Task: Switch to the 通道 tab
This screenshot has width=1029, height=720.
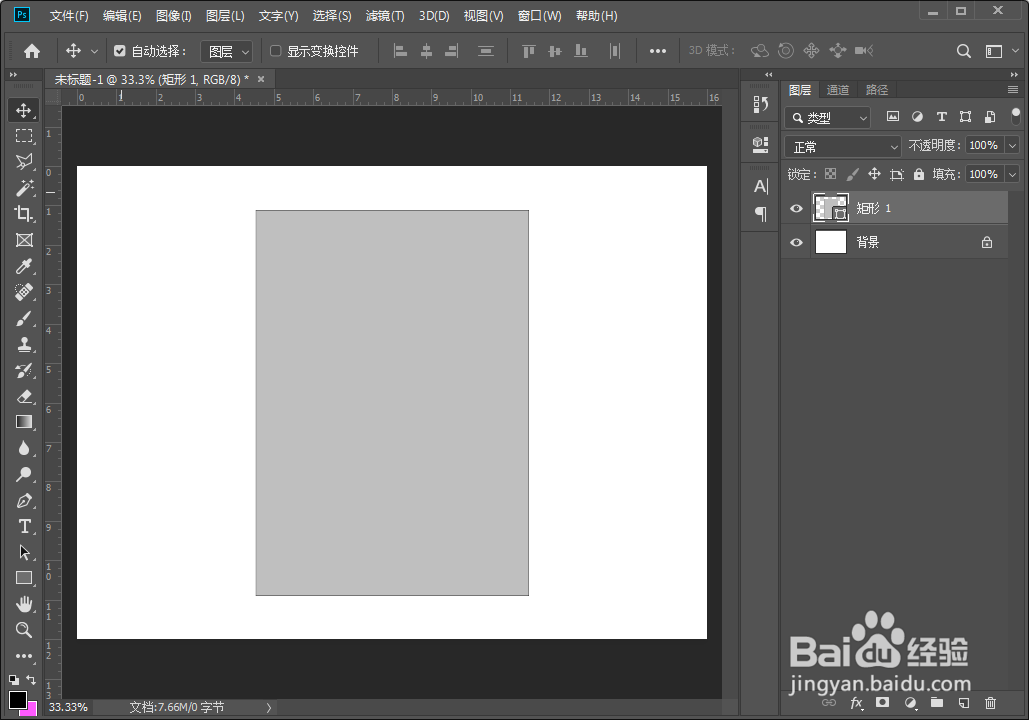Action: (837, 90)
